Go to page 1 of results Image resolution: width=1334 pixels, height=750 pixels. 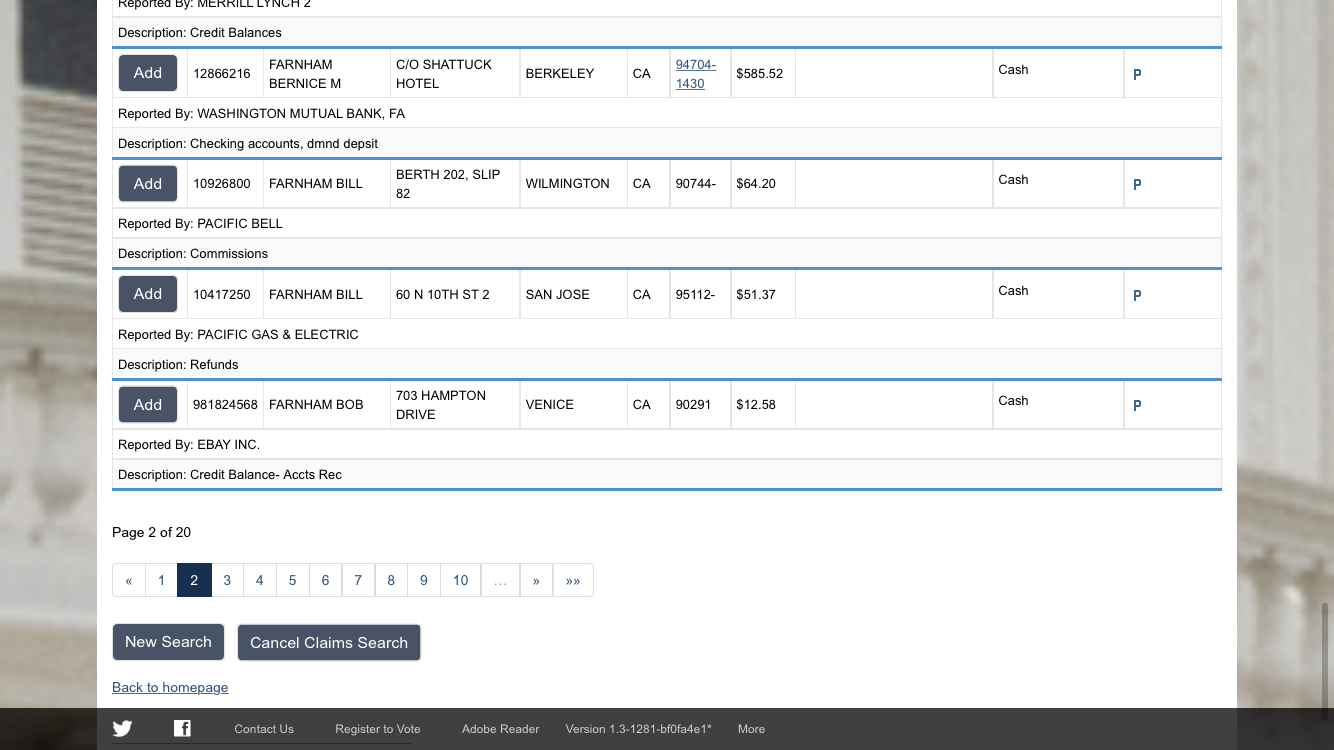(161, 580)
